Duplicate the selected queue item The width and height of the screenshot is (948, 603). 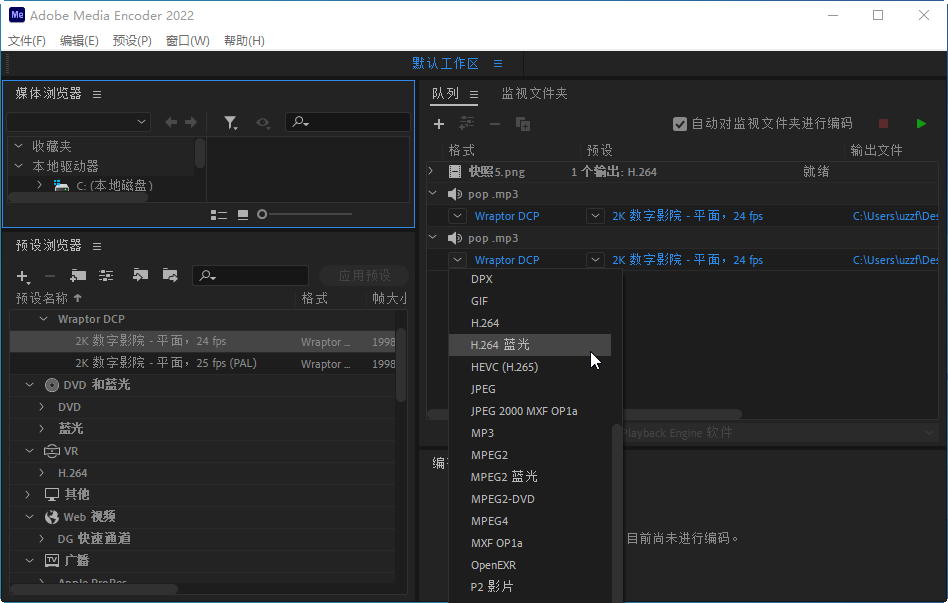point(521,123)
